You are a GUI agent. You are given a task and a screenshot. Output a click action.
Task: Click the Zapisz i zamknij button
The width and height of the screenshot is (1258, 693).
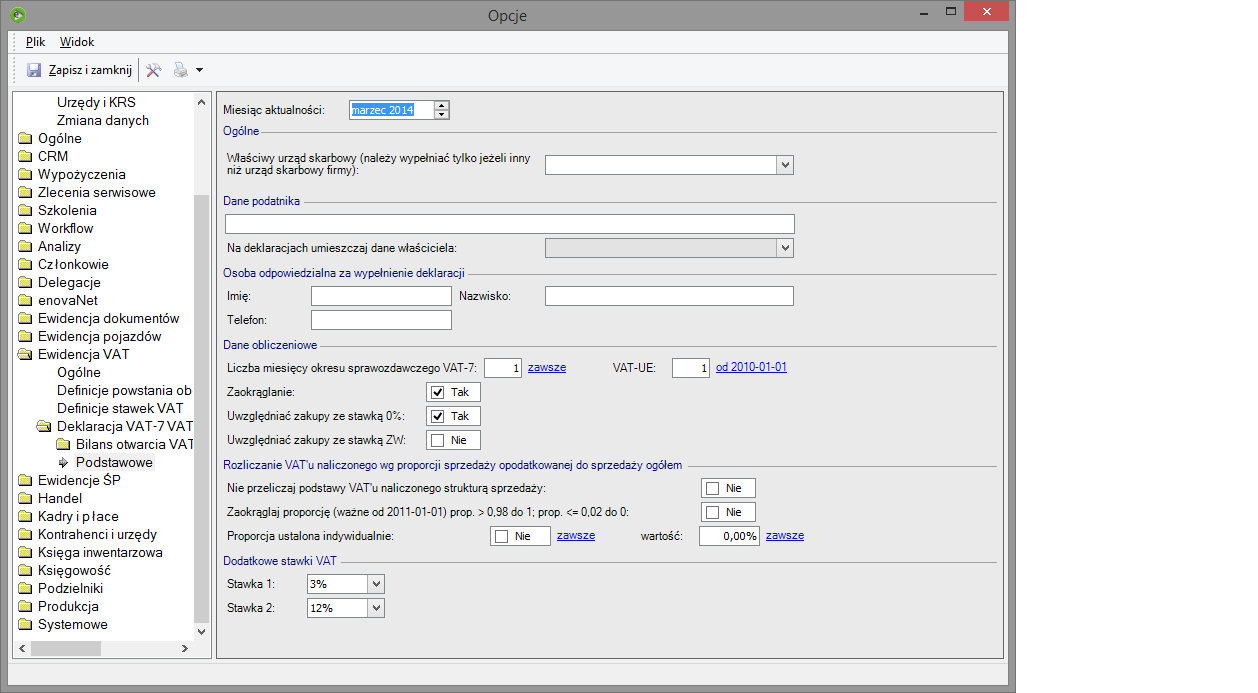[x=79, y=70]
